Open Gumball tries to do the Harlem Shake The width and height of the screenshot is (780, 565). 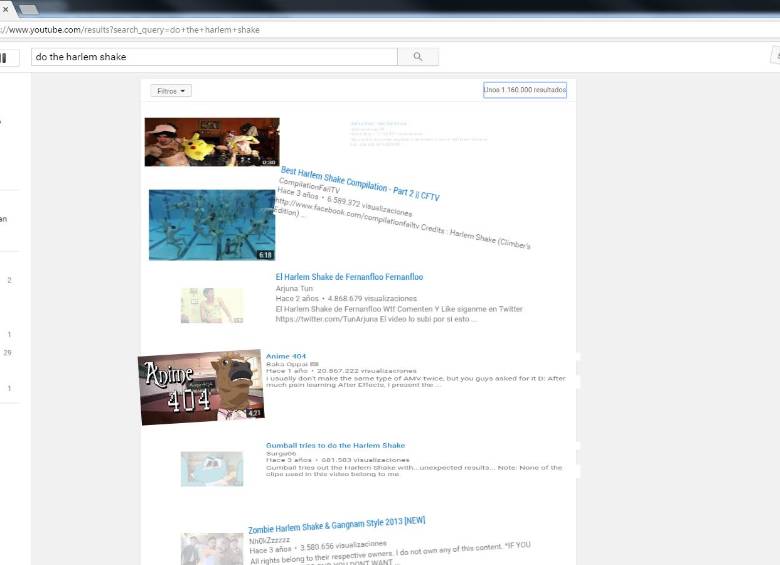[335, 445]
